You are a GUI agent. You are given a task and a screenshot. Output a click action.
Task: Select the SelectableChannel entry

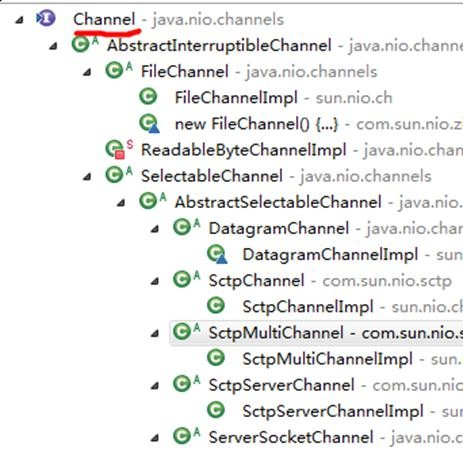212,176
